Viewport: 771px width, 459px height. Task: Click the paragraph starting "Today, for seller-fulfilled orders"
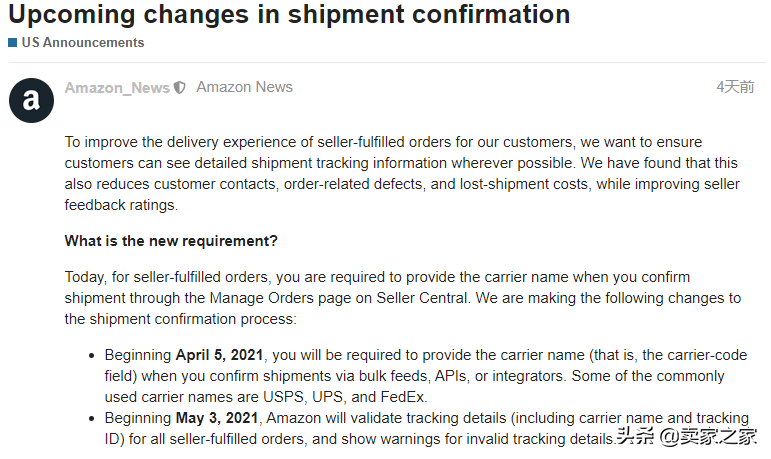403,298
